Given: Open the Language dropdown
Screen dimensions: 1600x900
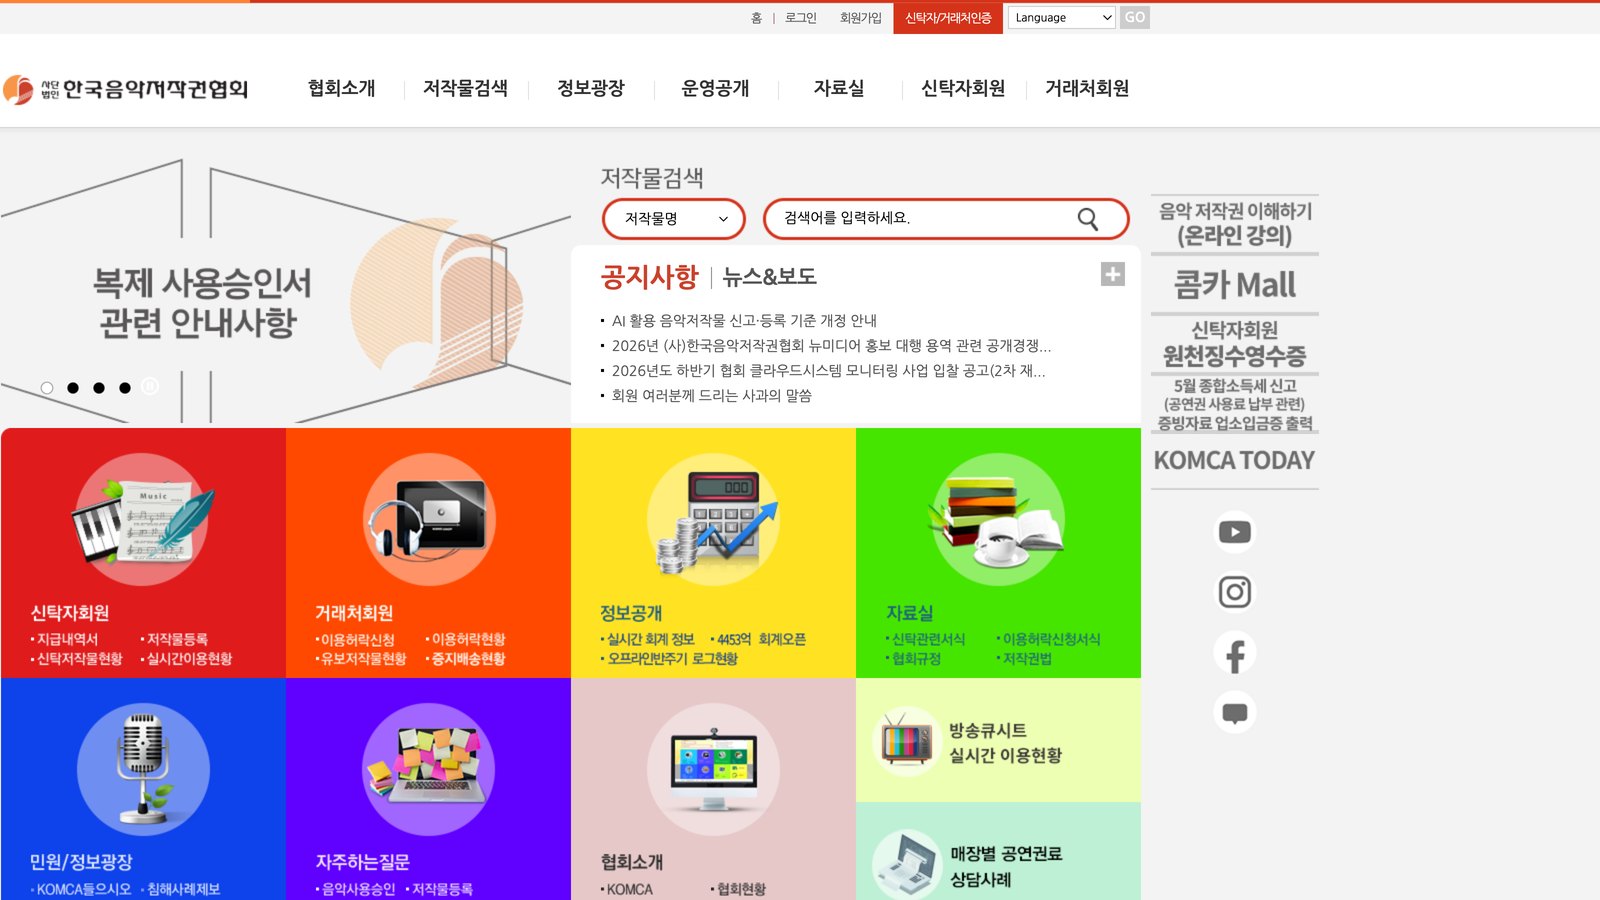Looking at the screenshot, I should (1061, 17).
